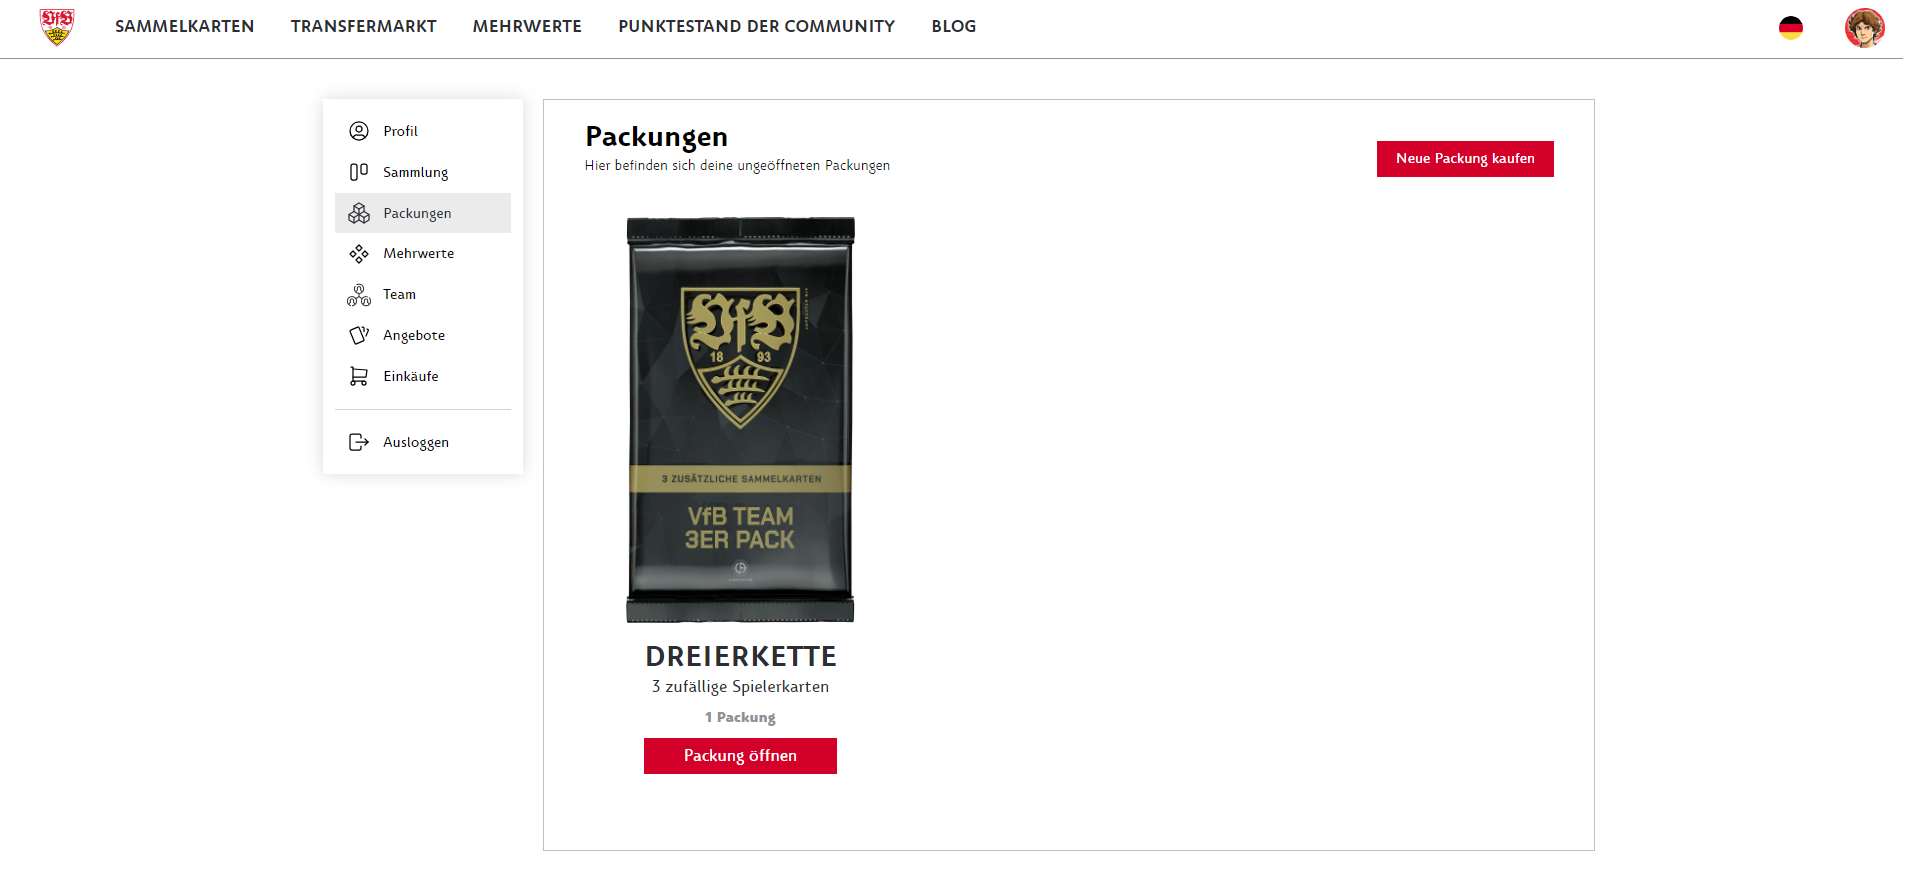Click the Einkäufe shopping cart icon

click(359, 376)
